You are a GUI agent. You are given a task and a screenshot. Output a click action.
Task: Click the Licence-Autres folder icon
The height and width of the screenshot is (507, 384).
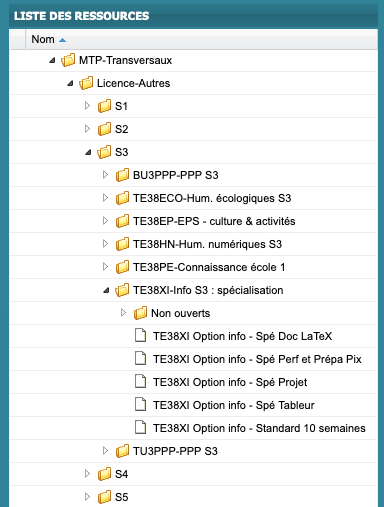click(x=86, y=83)
